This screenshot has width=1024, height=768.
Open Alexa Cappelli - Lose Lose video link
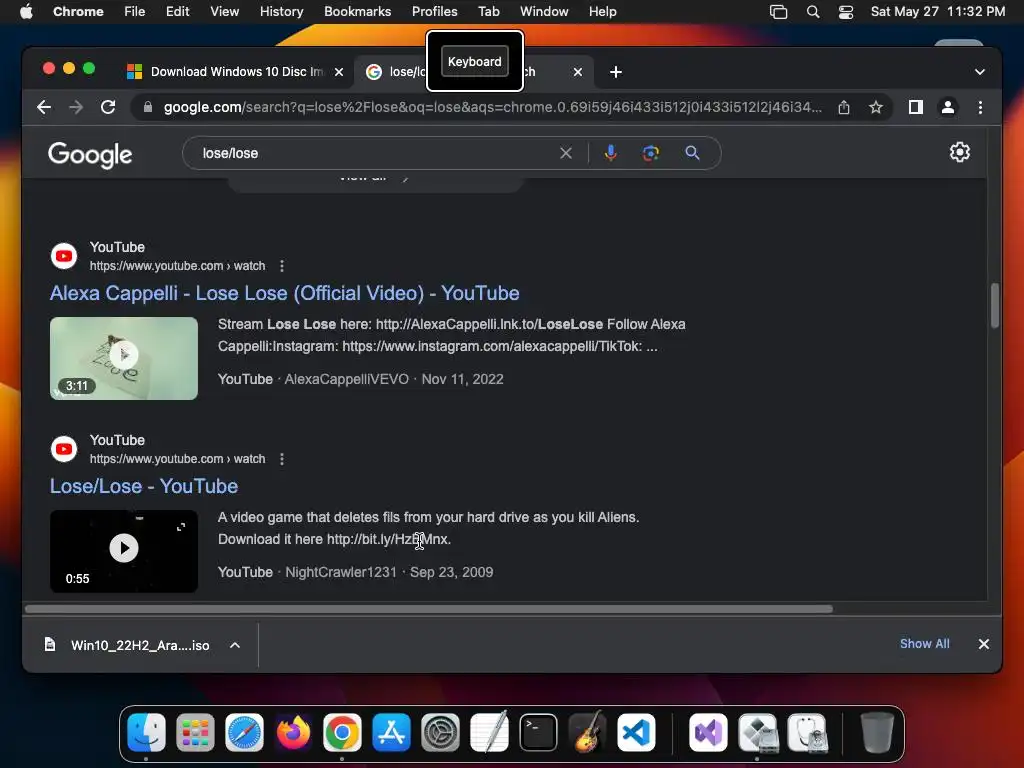(285, 293)
